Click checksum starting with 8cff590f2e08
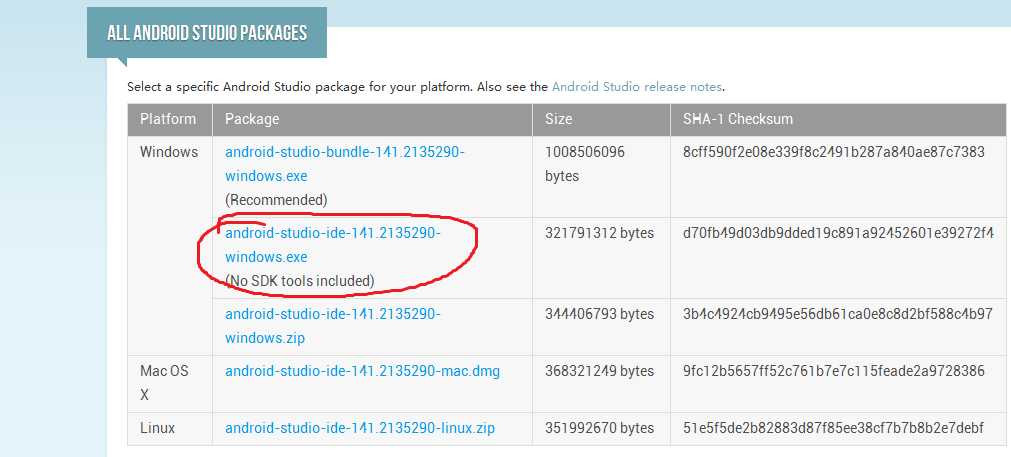The width and height of the screenshot is (1011, 457). pos(834,152)
